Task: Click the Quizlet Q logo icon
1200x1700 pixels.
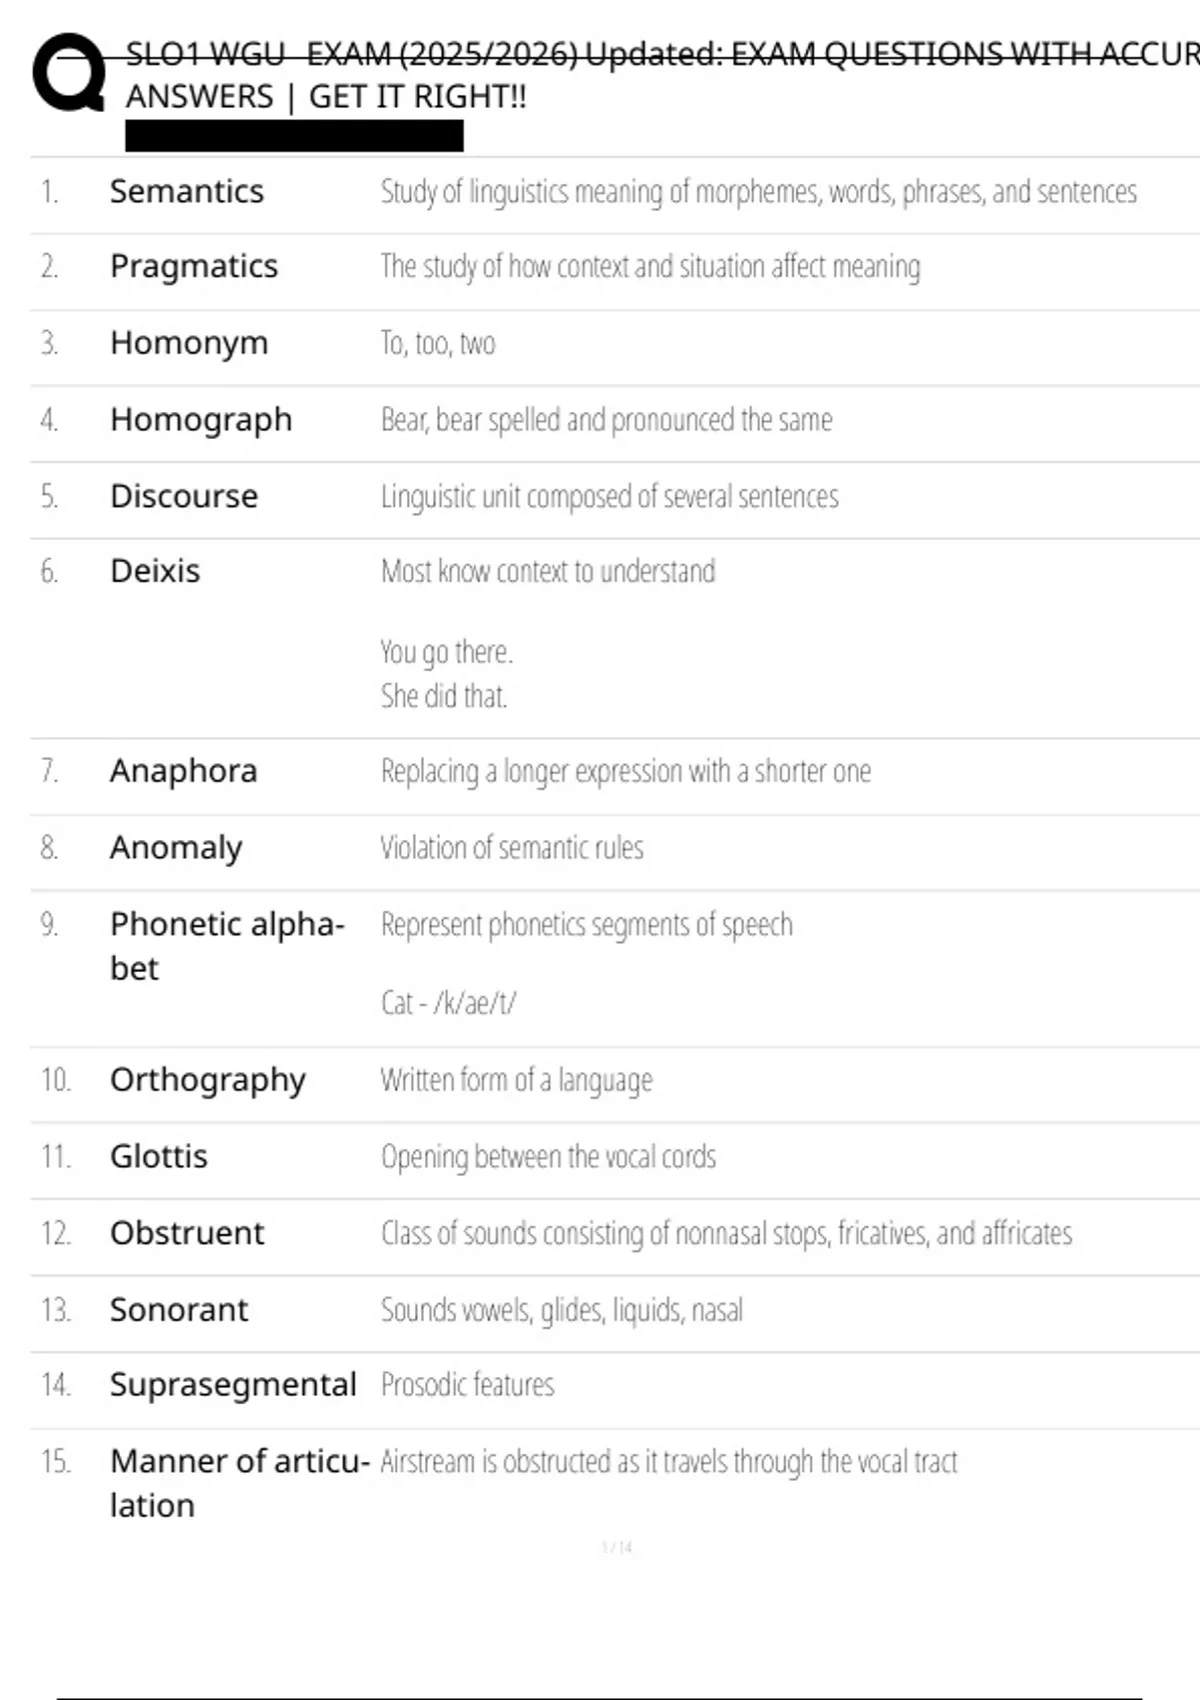Action: [69, 73]
